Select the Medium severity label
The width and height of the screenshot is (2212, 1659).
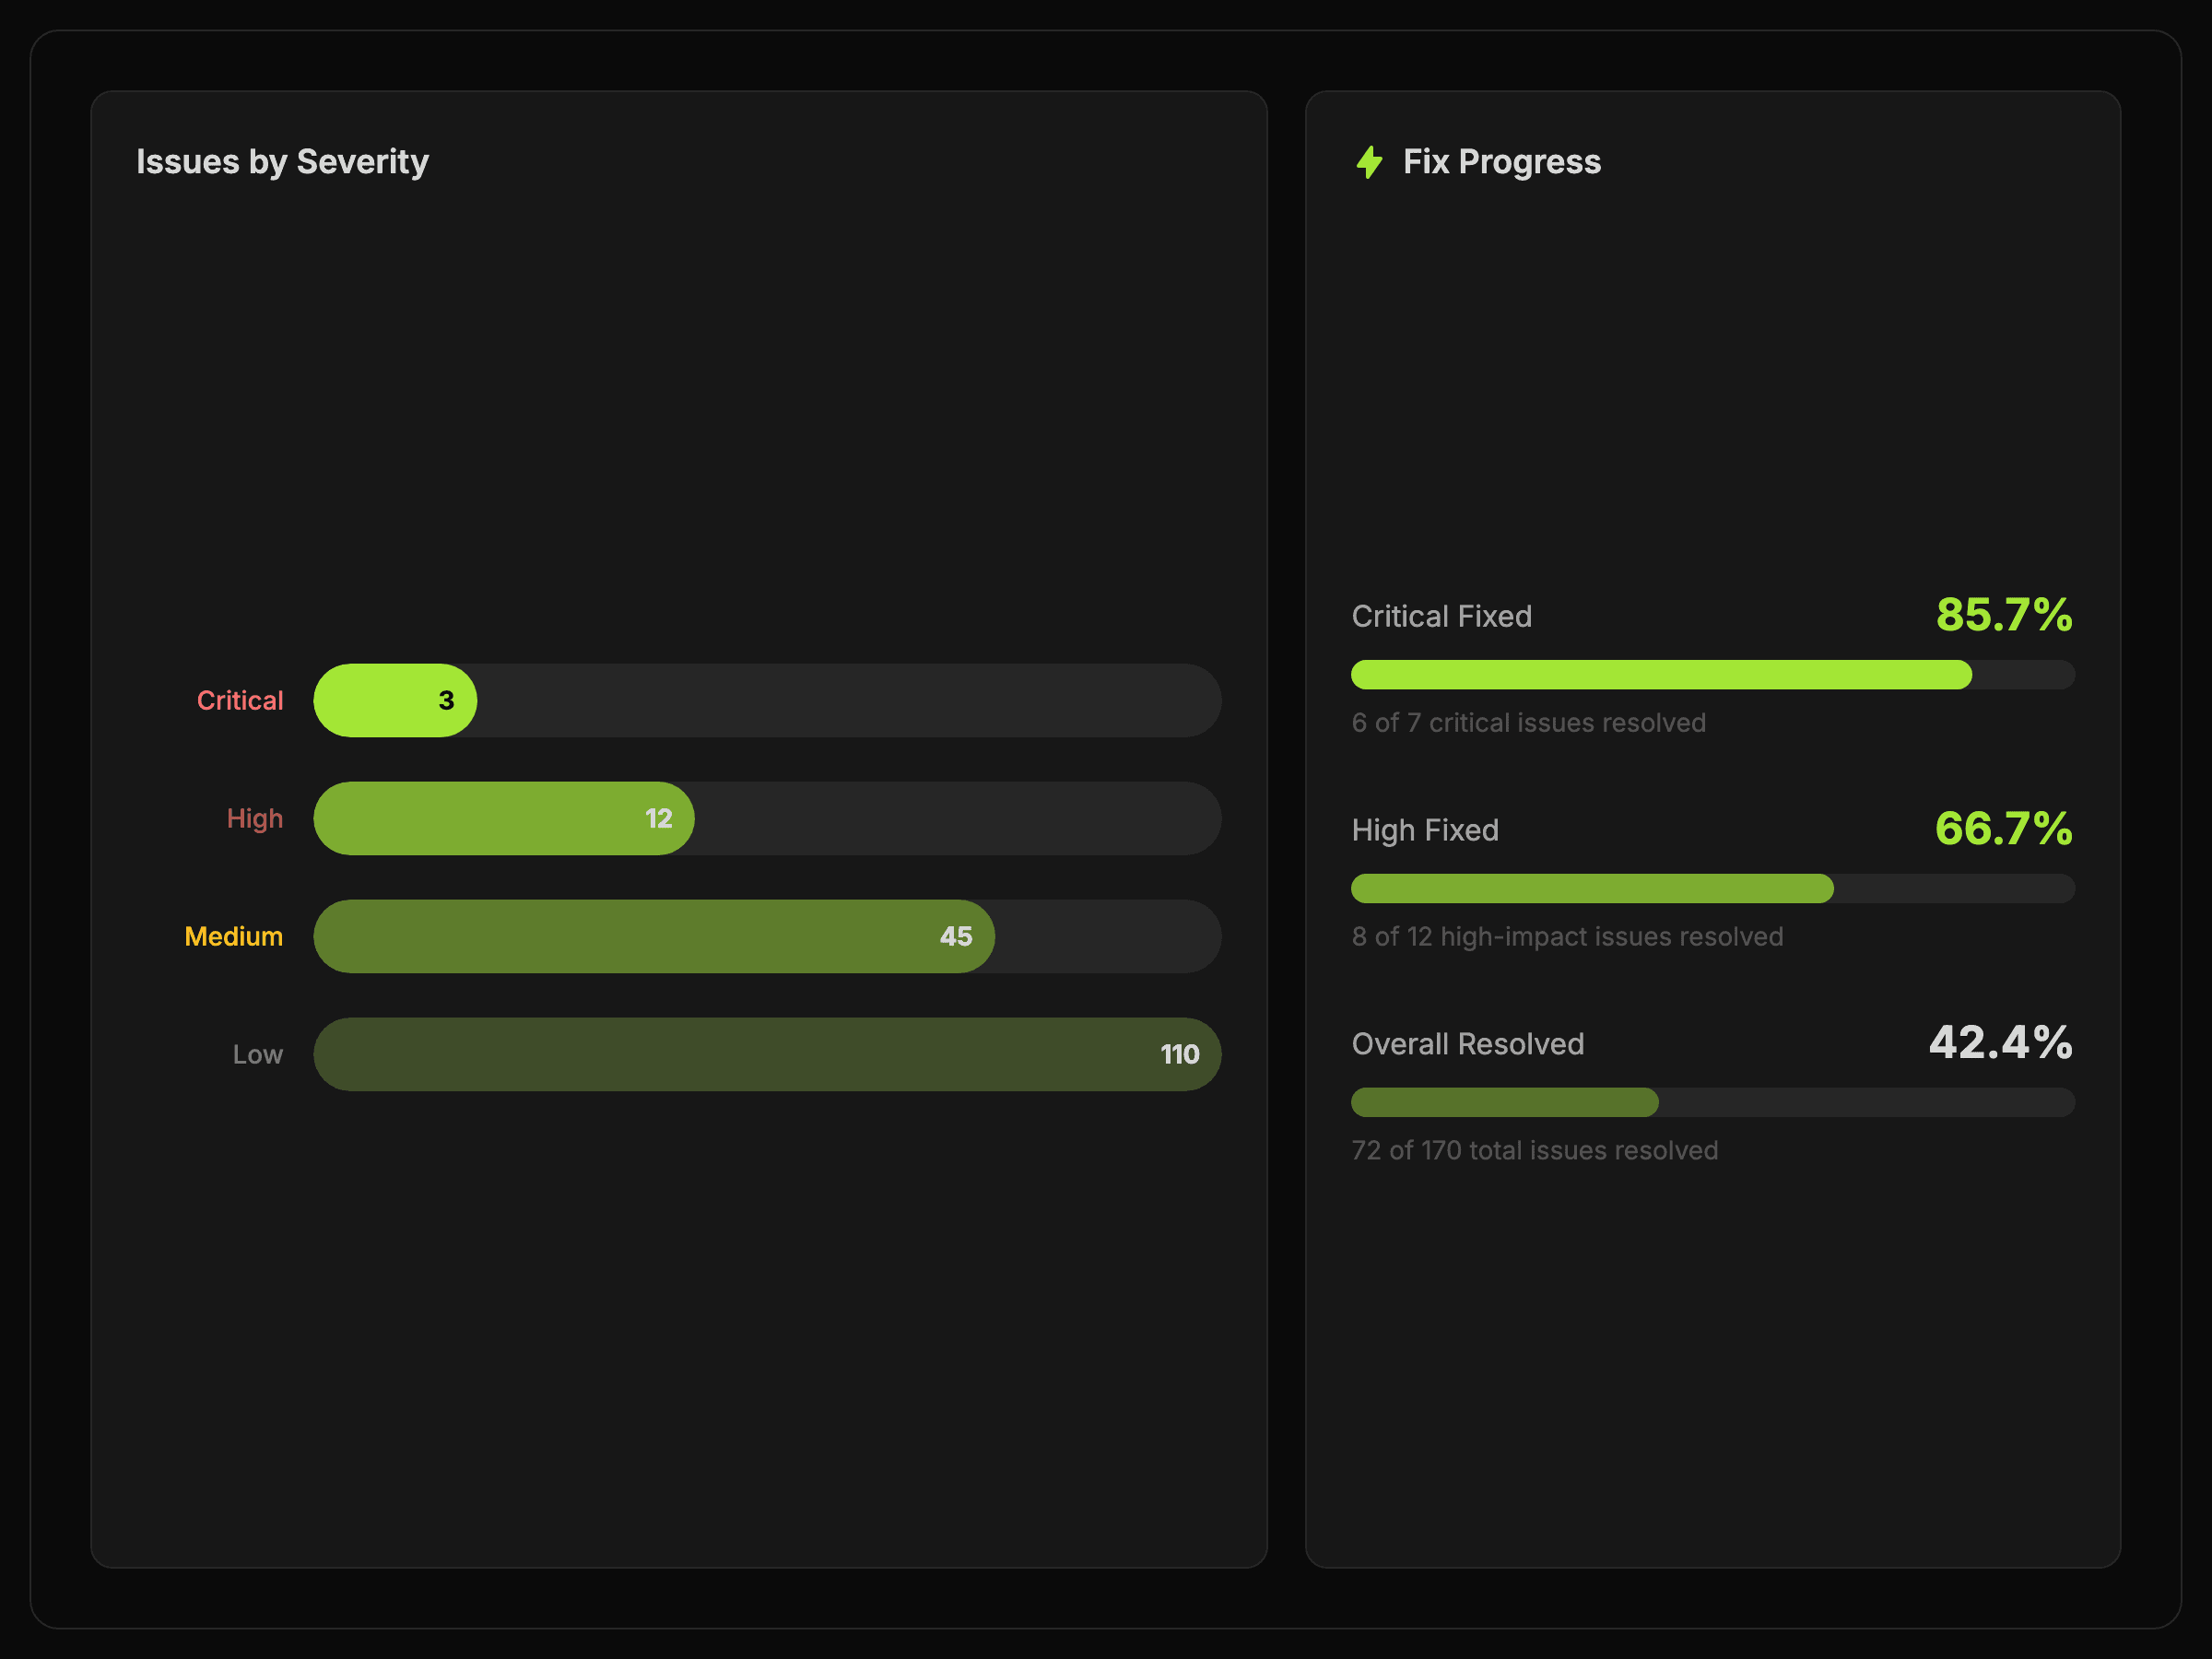pos(234,937)
